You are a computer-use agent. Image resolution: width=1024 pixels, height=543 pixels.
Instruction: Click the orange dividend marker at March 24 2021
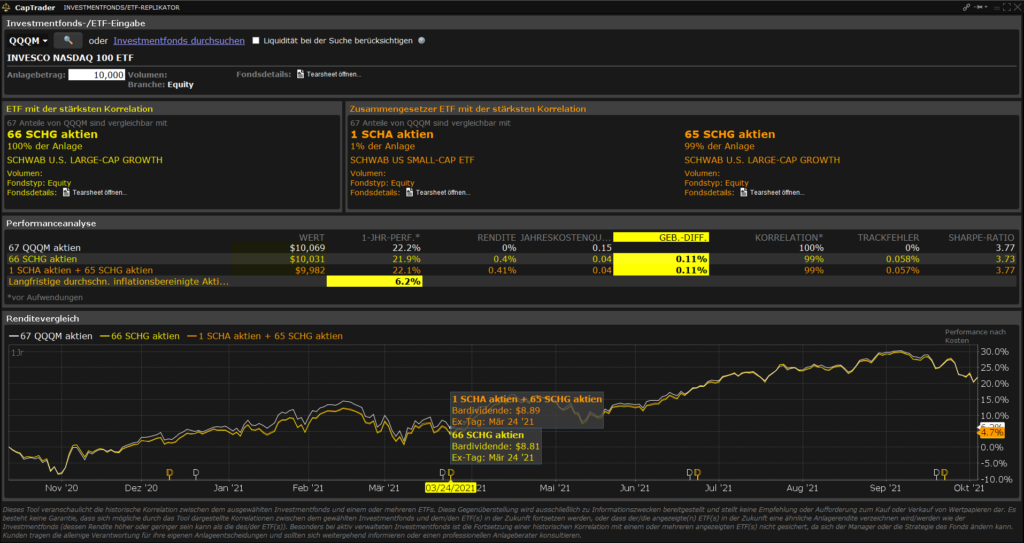click(x=451, y=473)
